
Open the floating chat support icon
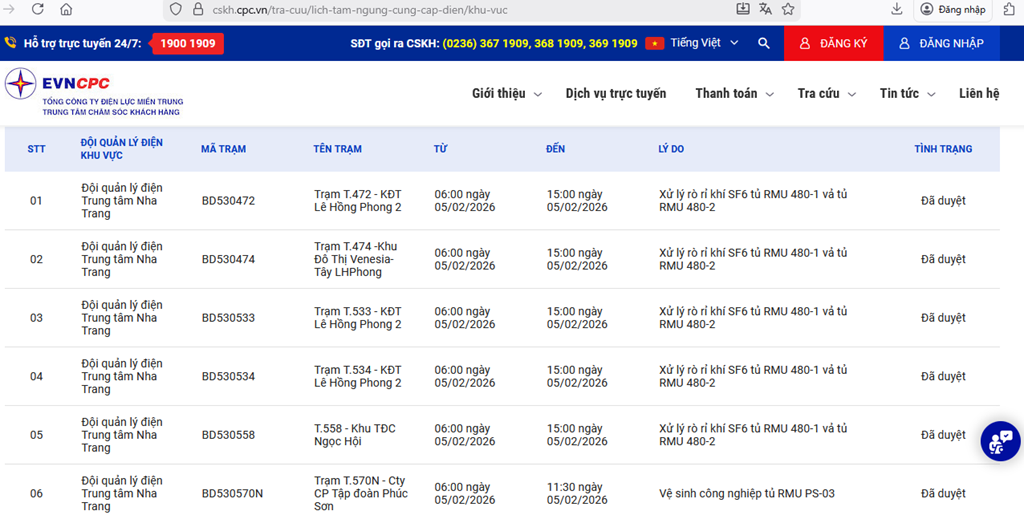999,441
